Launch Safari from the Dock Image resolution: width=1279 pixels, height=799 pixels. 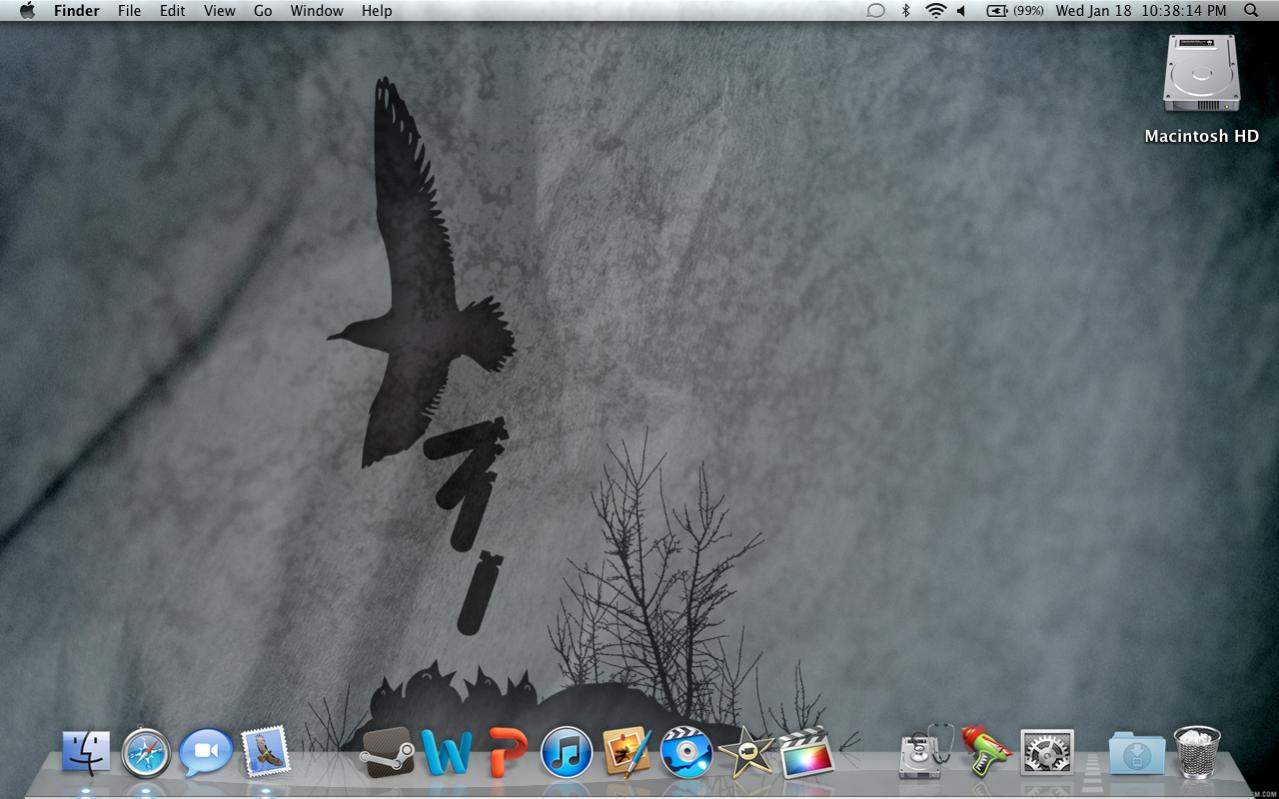pyautogui.click(x=146, y=752)
